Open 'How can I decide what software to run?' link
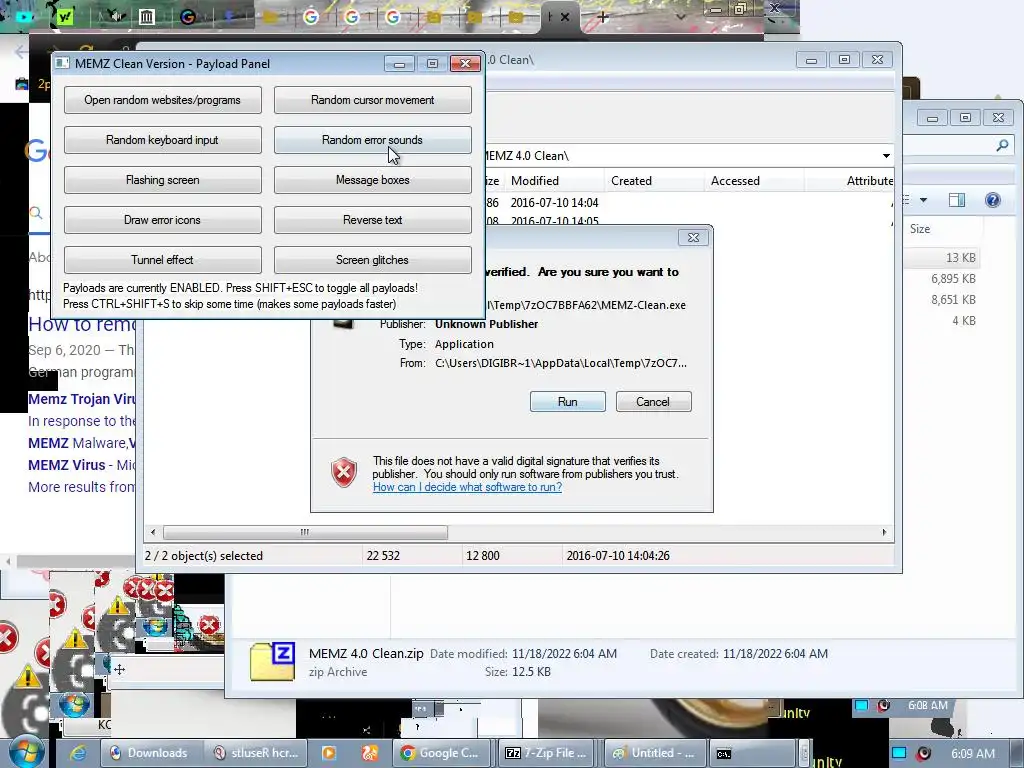 (x=467, y=487)
